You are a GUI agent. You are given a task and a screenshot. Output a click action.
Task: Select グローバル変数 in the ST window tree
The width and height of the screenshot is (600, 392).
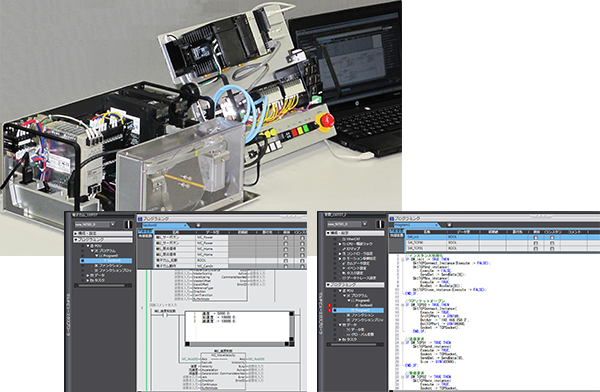(360, 335)
